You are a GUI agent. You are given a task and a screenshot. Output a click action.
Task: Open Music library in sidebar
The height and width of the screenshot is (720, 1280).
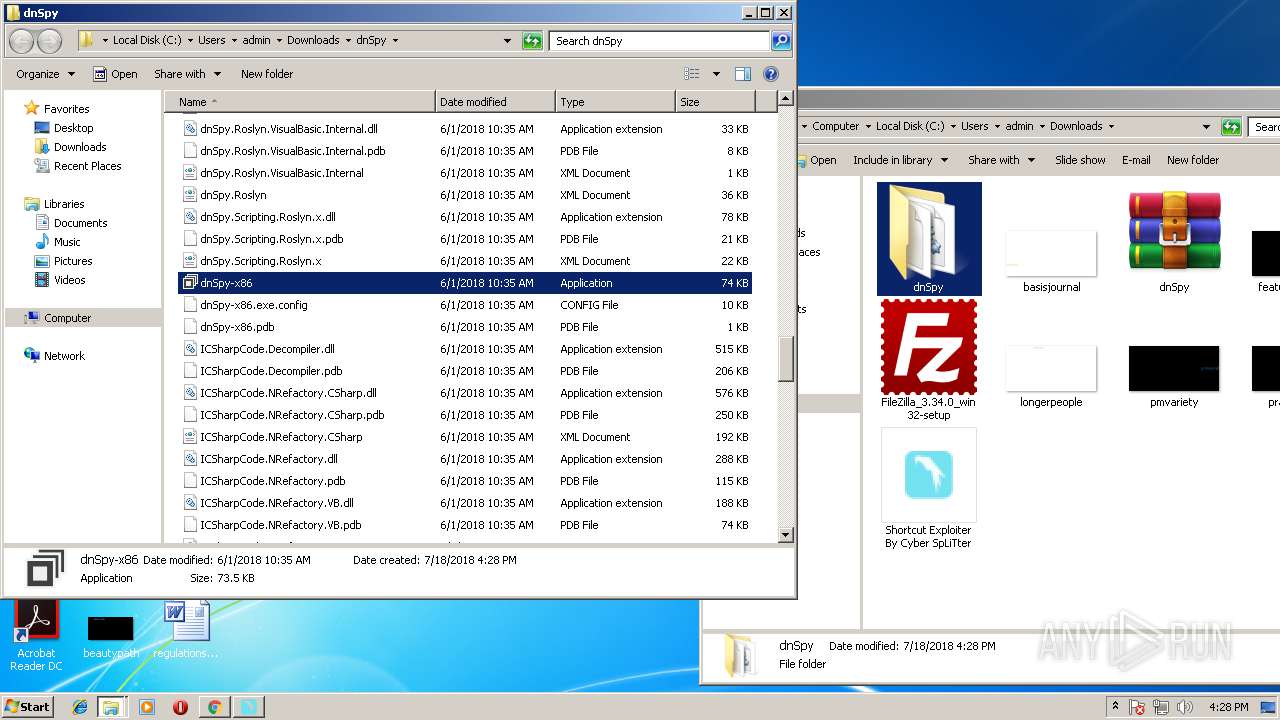click(67, 242)
